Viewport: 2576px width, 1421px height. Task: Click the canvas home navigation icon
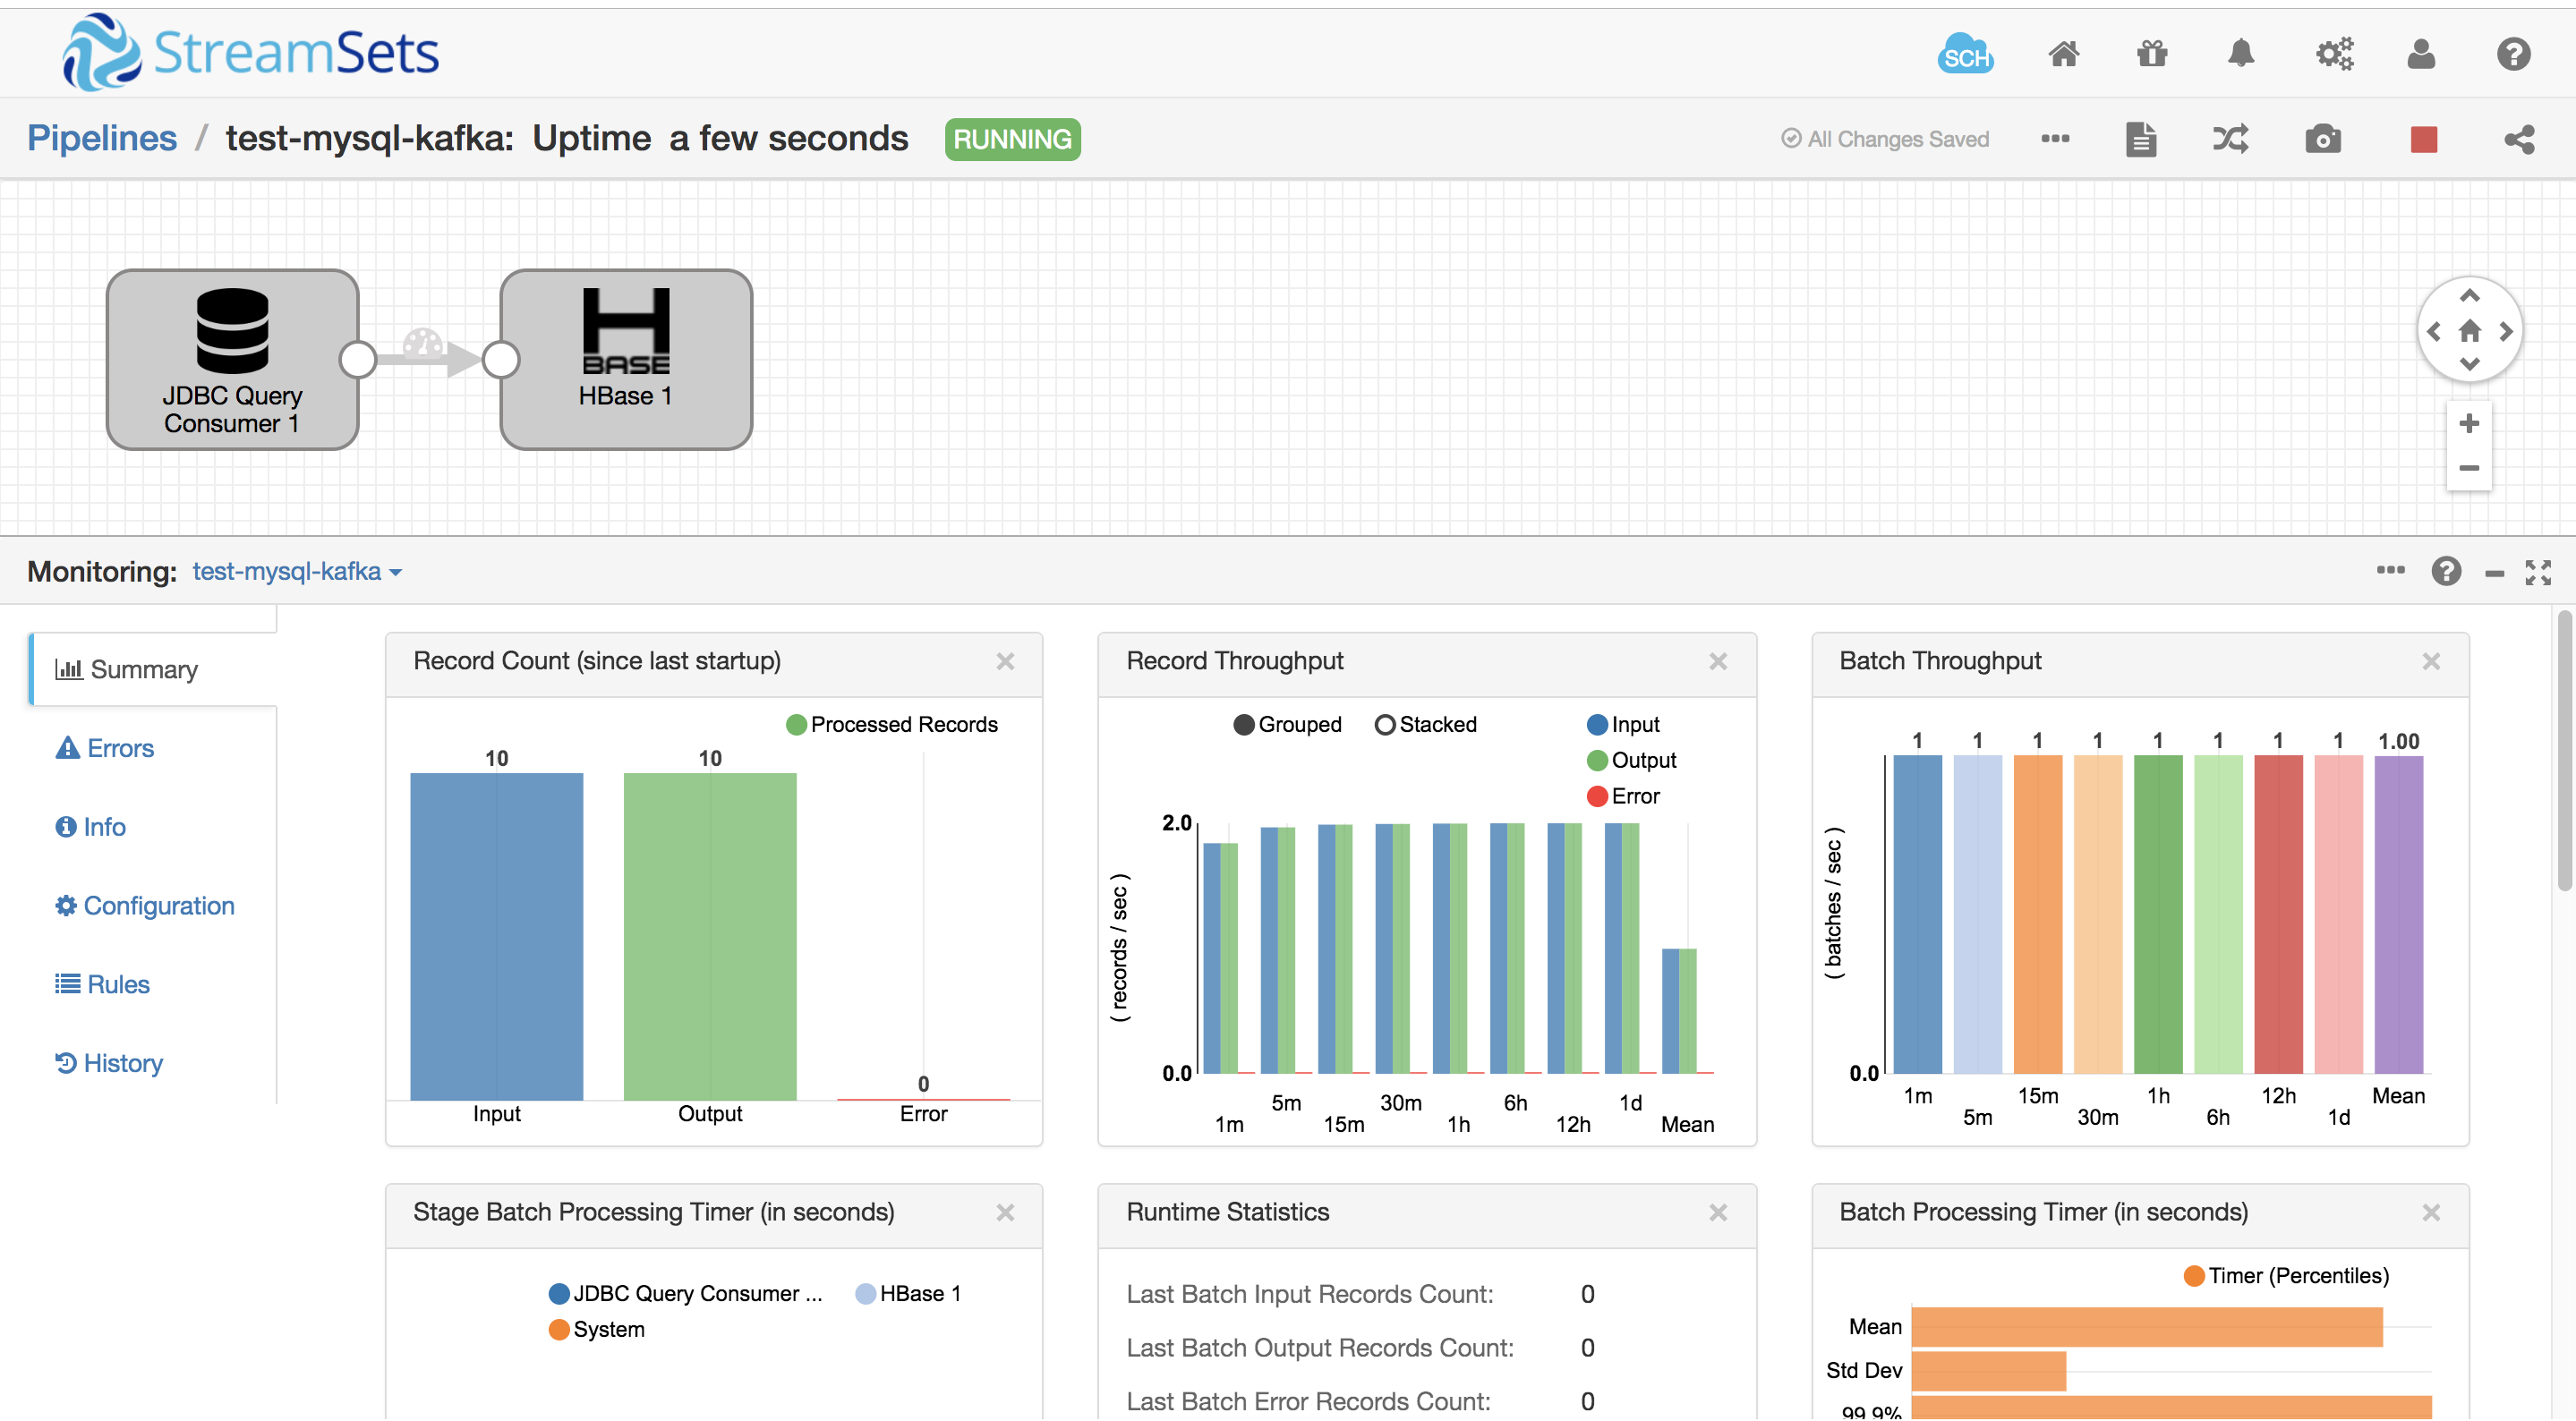coord(2469,331)
